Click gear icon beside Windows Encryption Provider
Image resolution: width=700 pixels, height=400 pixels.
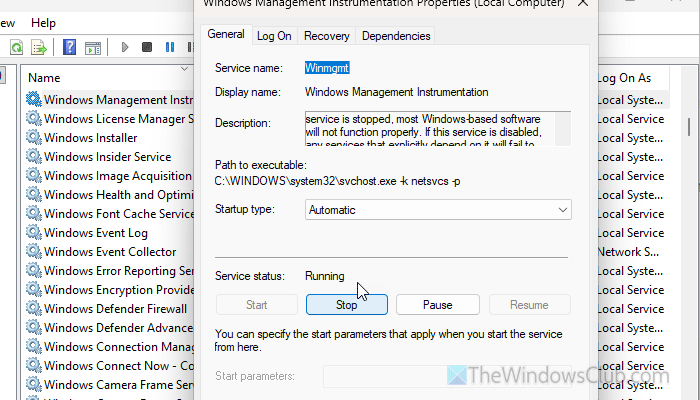33,289
